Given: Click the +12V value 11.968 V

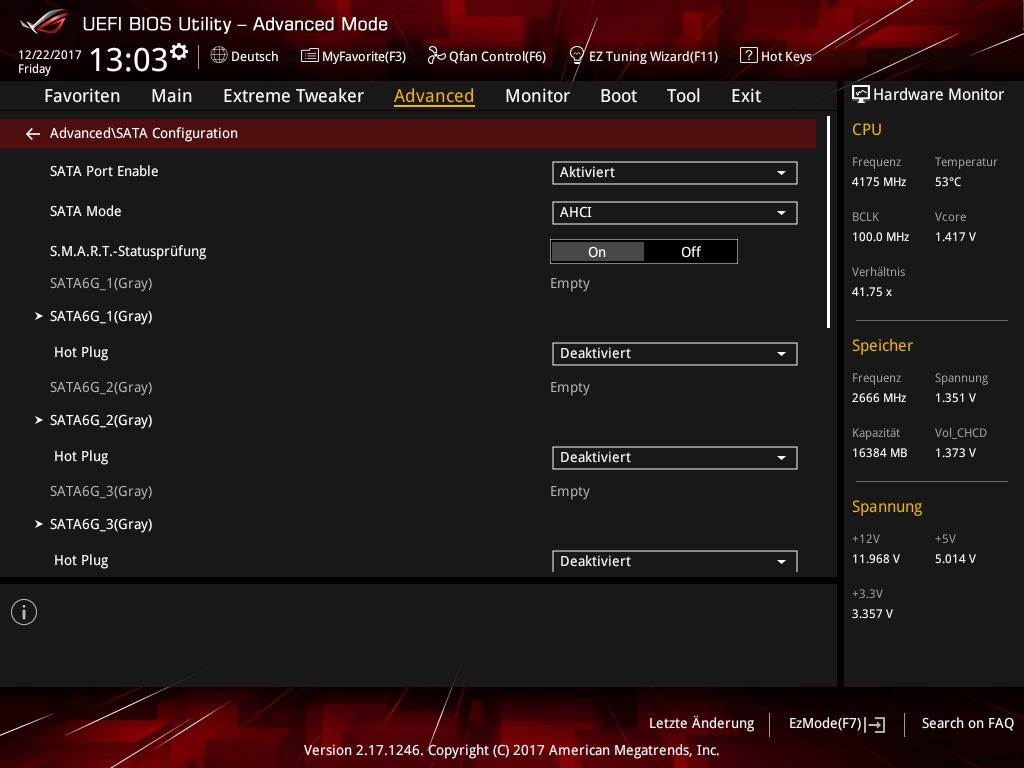Looking at the screenshot, I should pyautogui.click(x=876, y=559).
